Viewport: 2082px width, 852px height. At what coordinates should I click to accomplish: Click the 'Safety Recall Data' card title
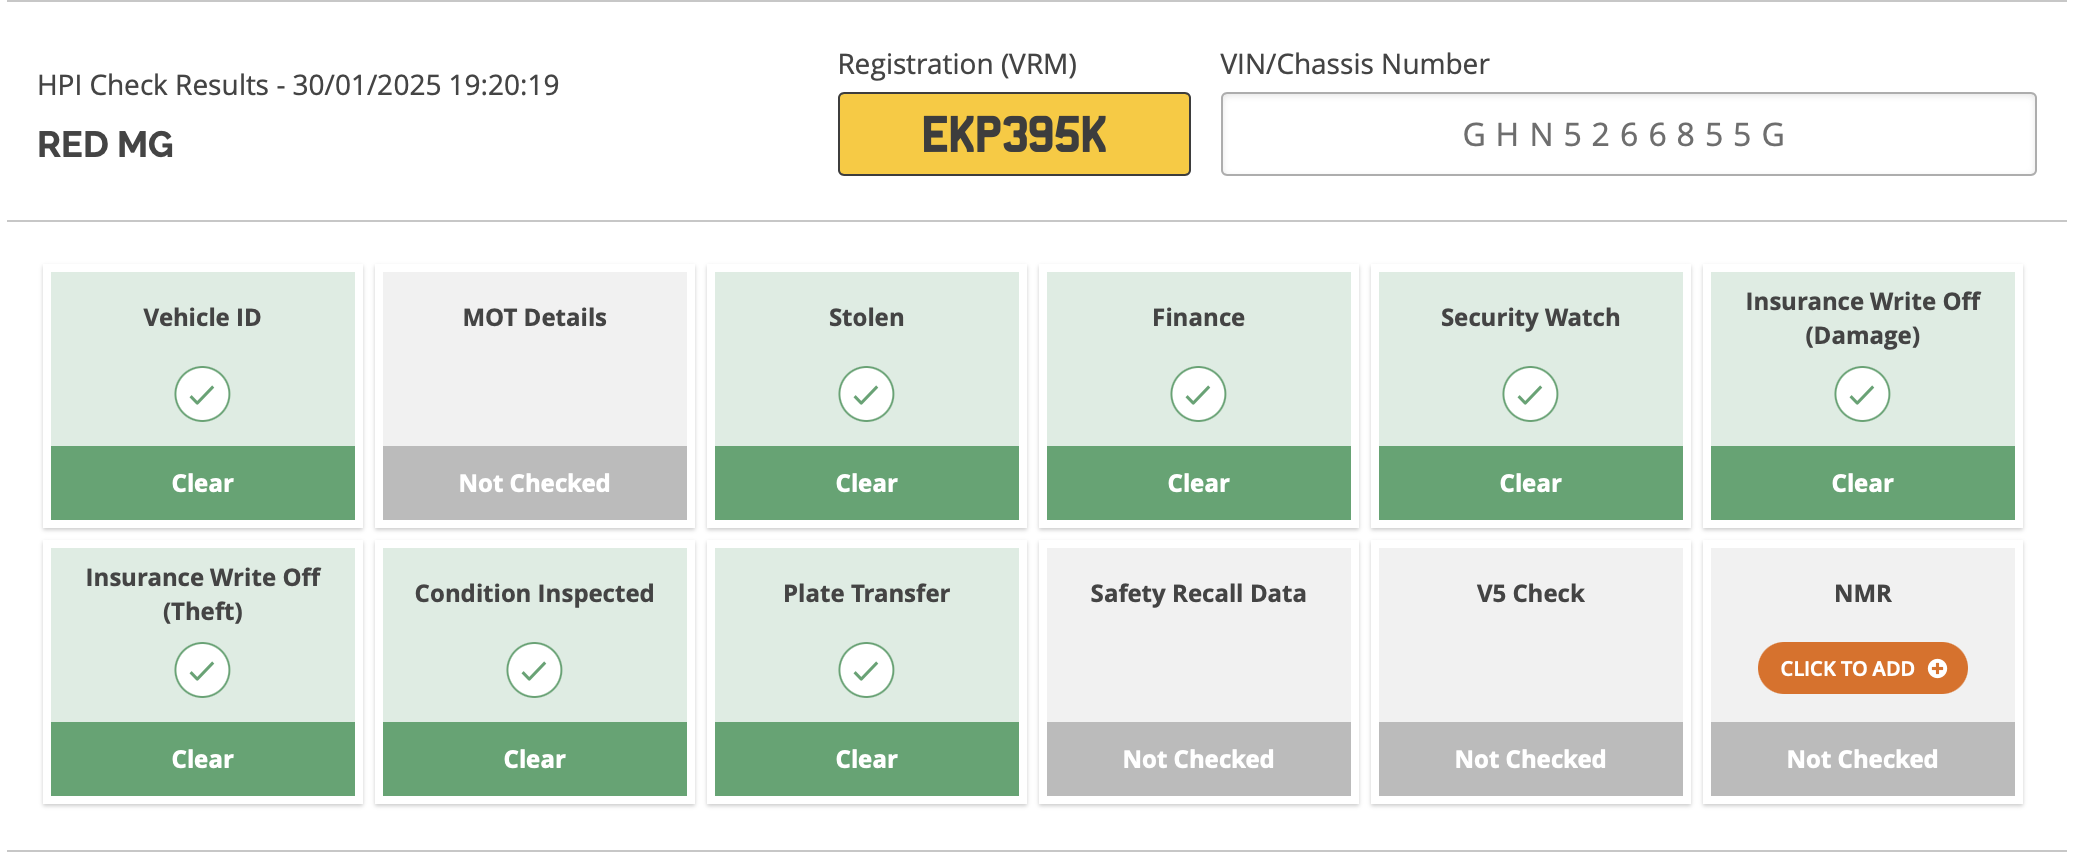(1198, 593)
